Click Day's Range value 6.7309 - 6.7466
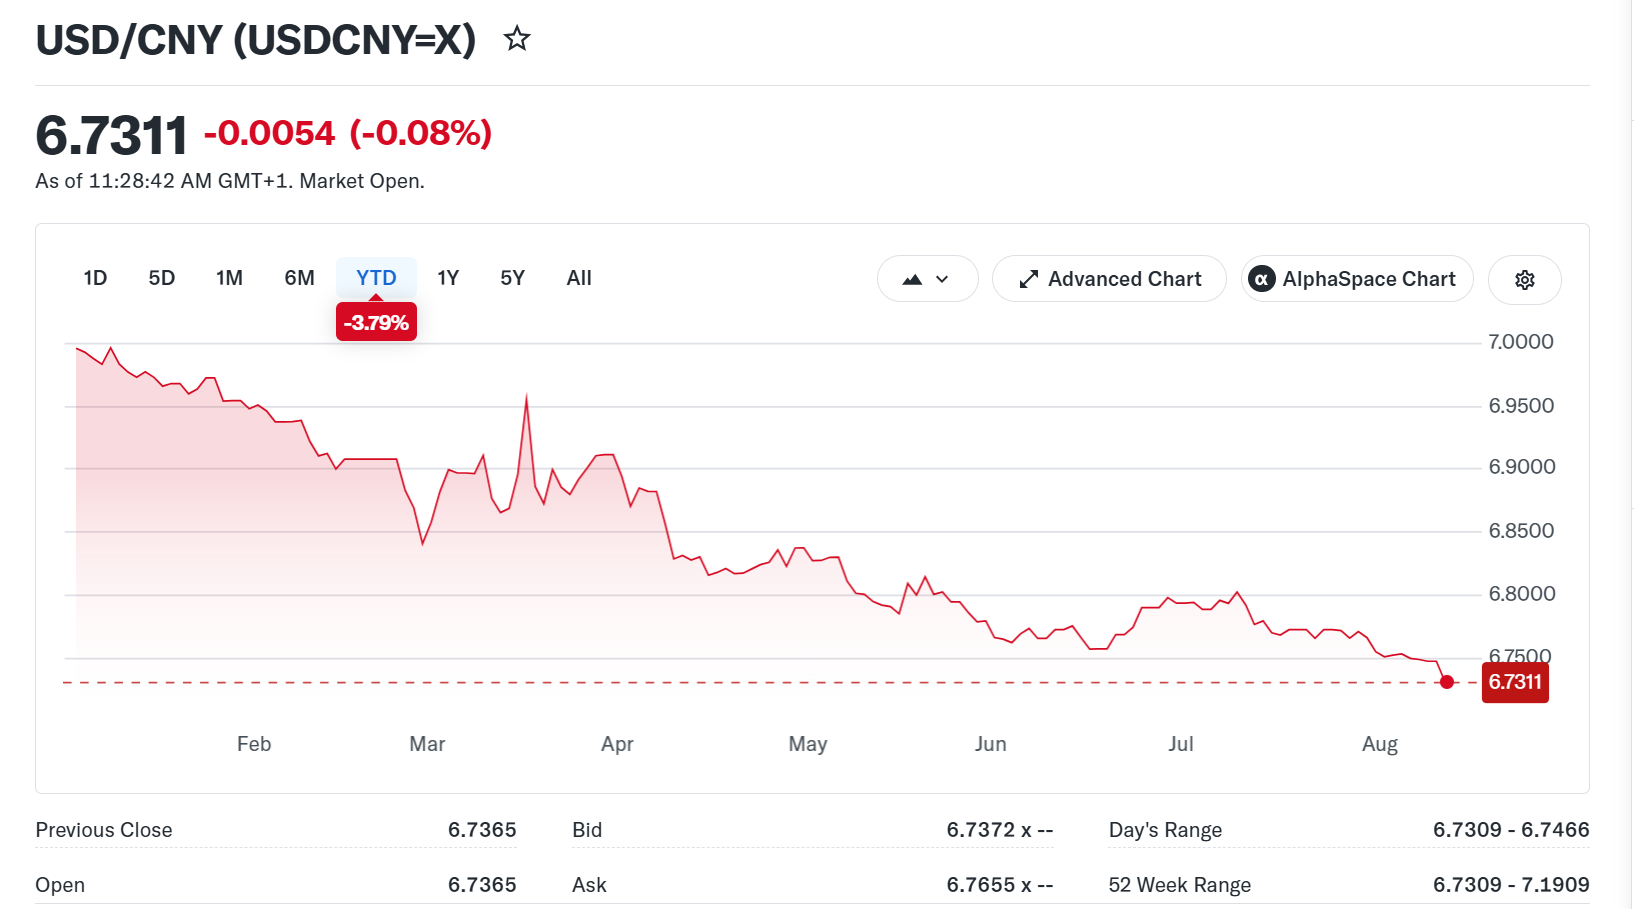 coord(1511,830)
